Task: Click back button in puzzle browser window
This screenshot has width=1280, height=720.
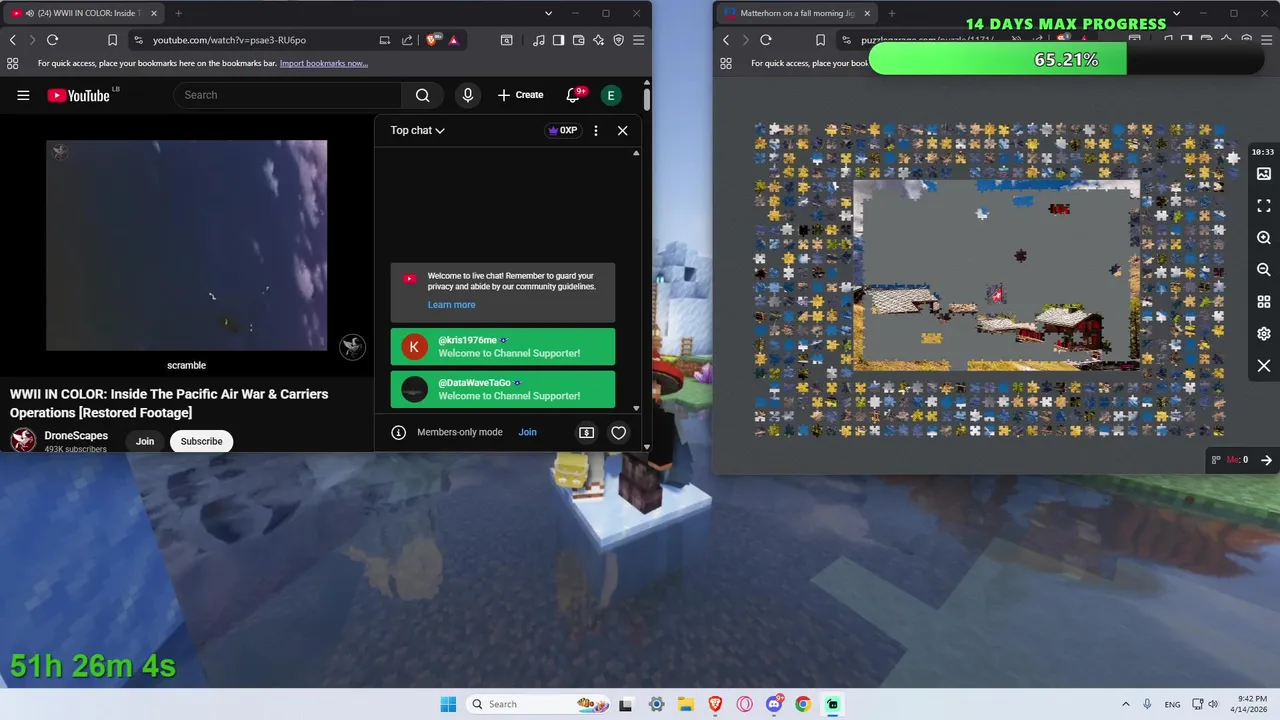Action: pyautogui.click(x=726, y=40)
